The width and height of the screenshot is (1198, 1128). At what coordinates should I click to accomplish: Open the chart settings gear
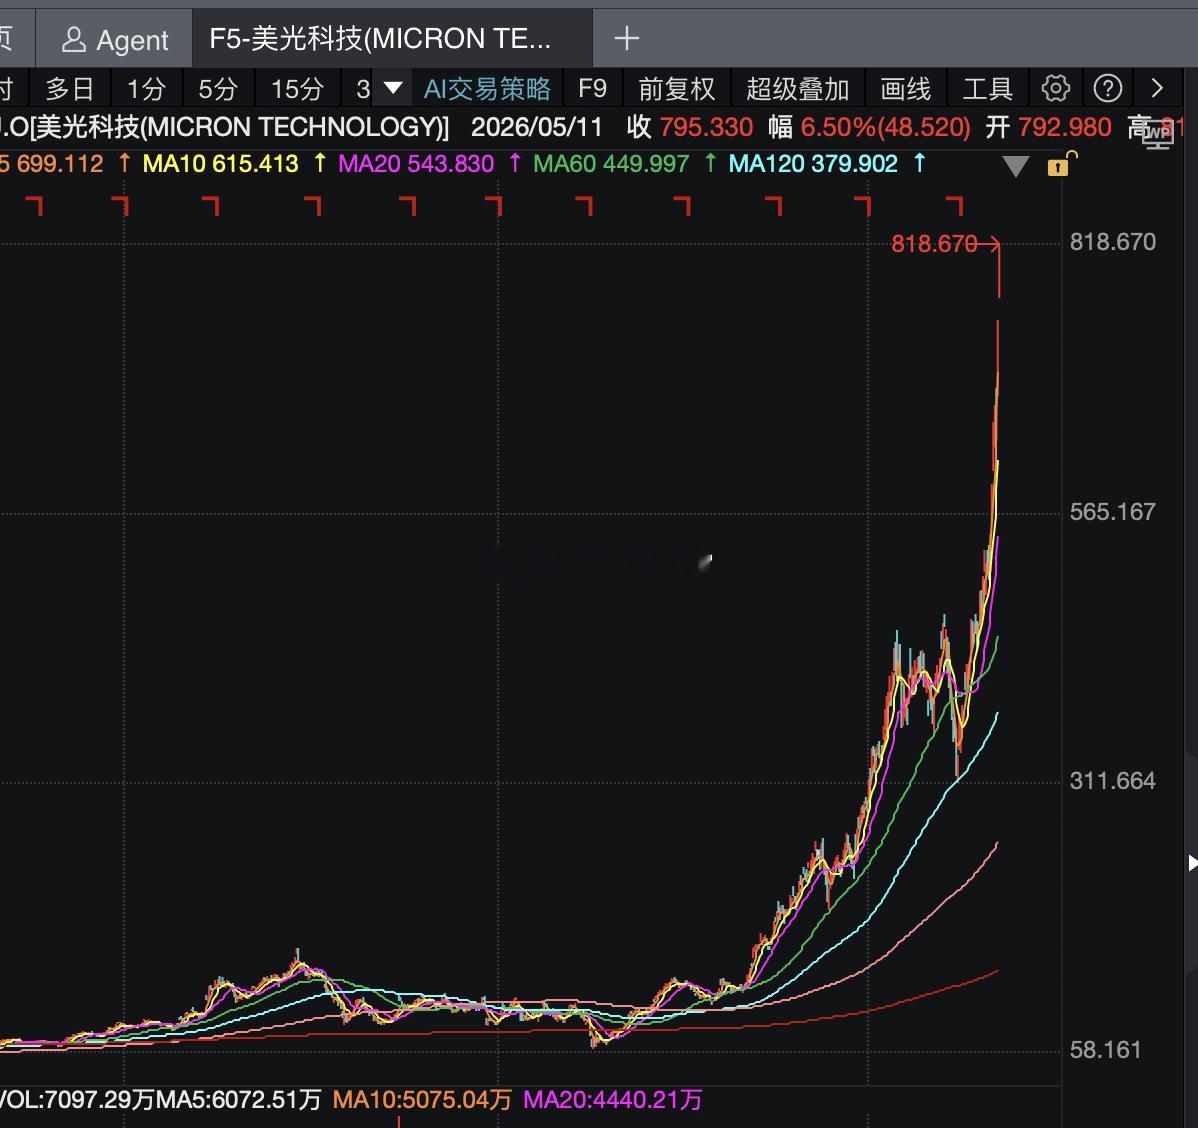1055,89
